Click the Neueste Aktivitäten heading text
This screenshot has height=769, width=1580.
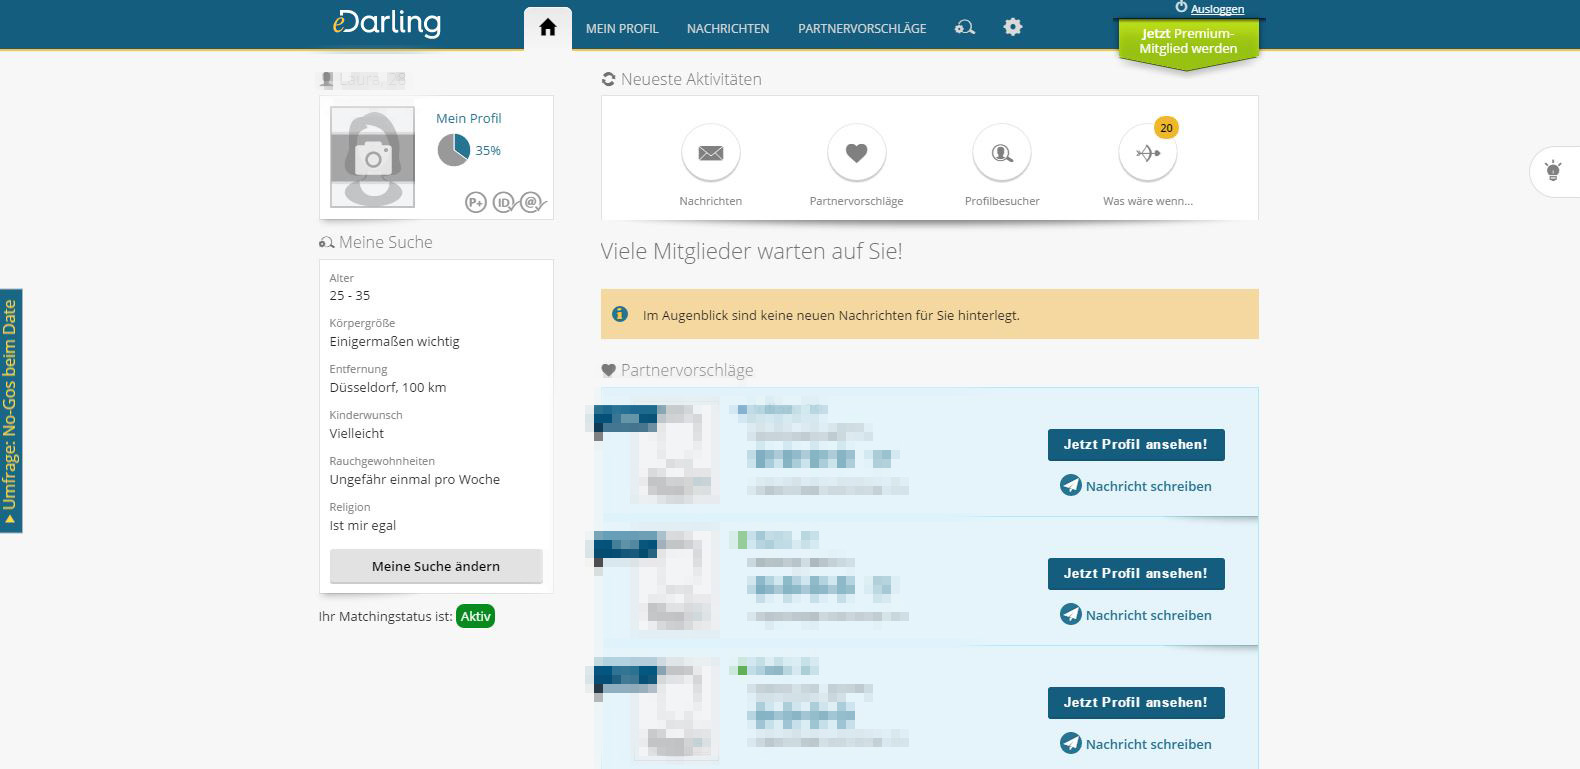(691, 79)
